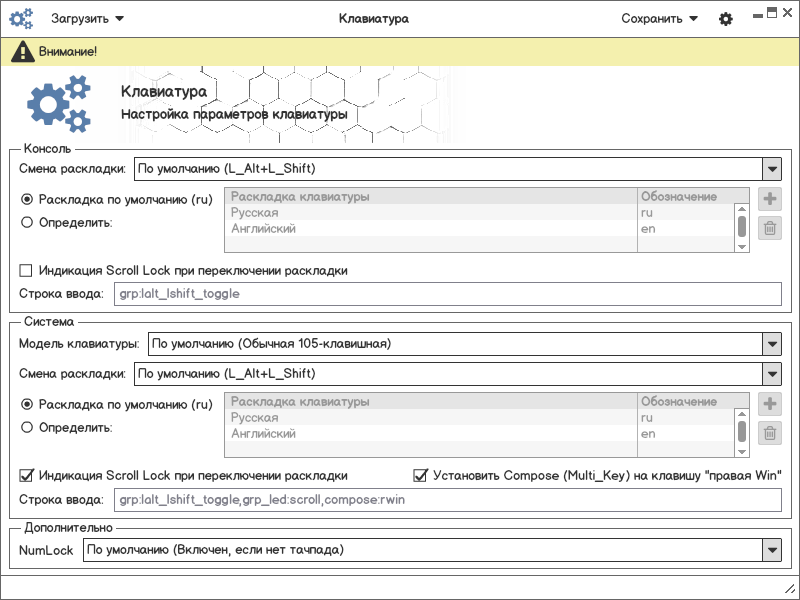Click the warning triangle icon

[20, 51]
